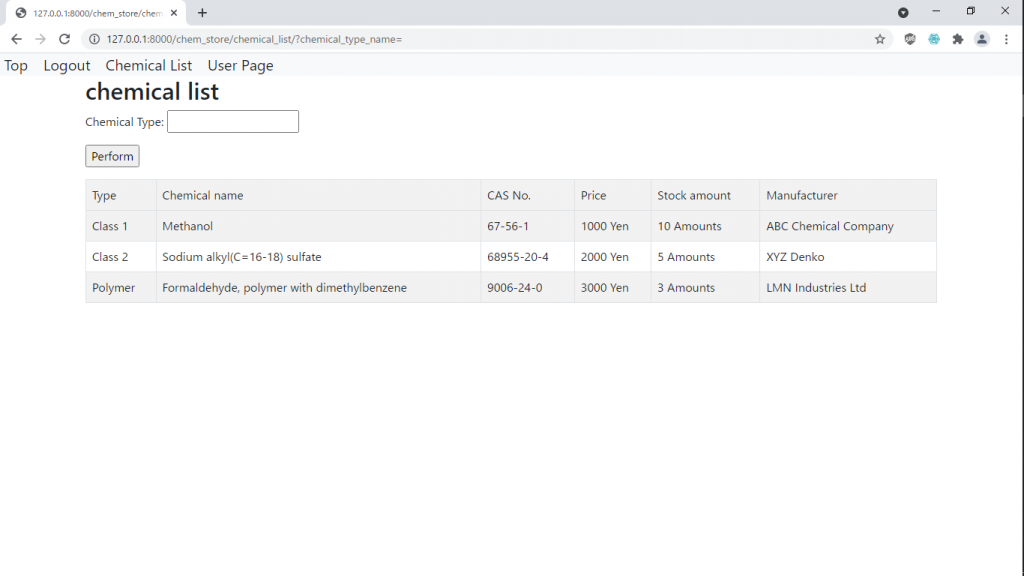
Task: Open the Chemical List nav link
Action: coord(149,66)
